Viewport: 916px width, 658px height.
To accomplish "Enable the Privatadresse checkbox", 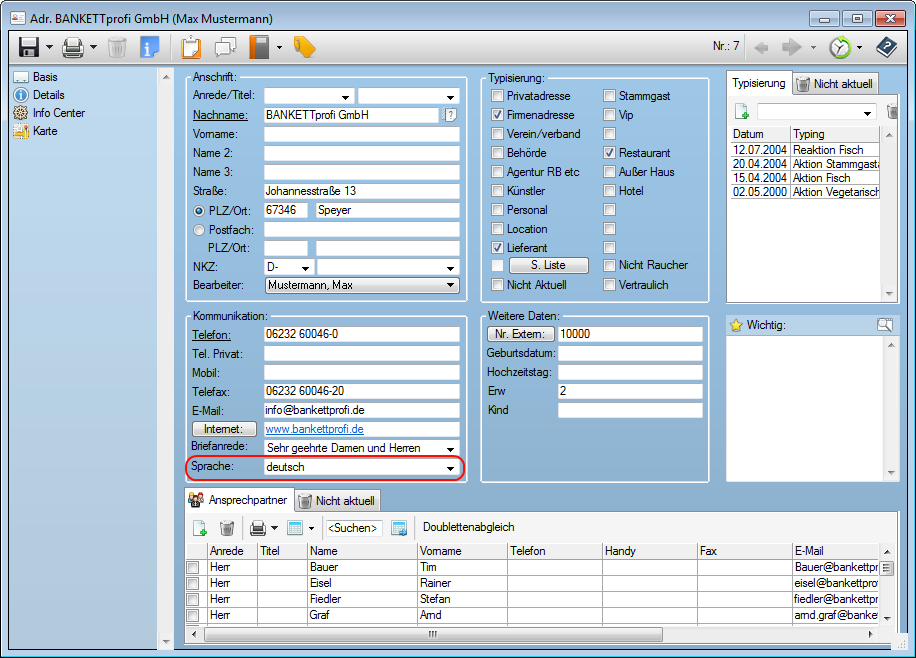I will tap(498, 96).
